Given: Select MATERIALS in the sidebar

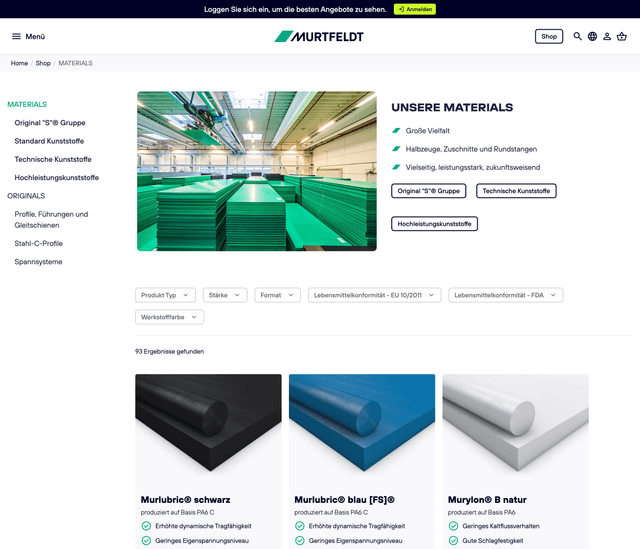Looking at the screenshot, I should (27, 104).
